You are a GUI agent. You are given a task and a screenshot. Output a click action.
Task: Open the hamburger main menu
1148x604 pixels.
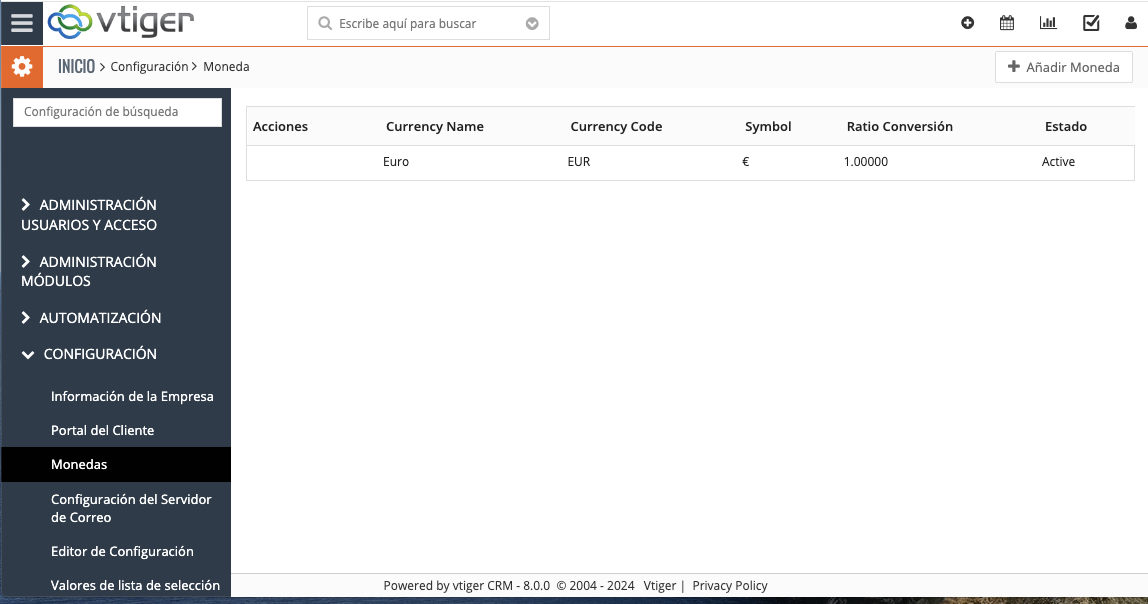pyautogui.click(x=21, y=23)
